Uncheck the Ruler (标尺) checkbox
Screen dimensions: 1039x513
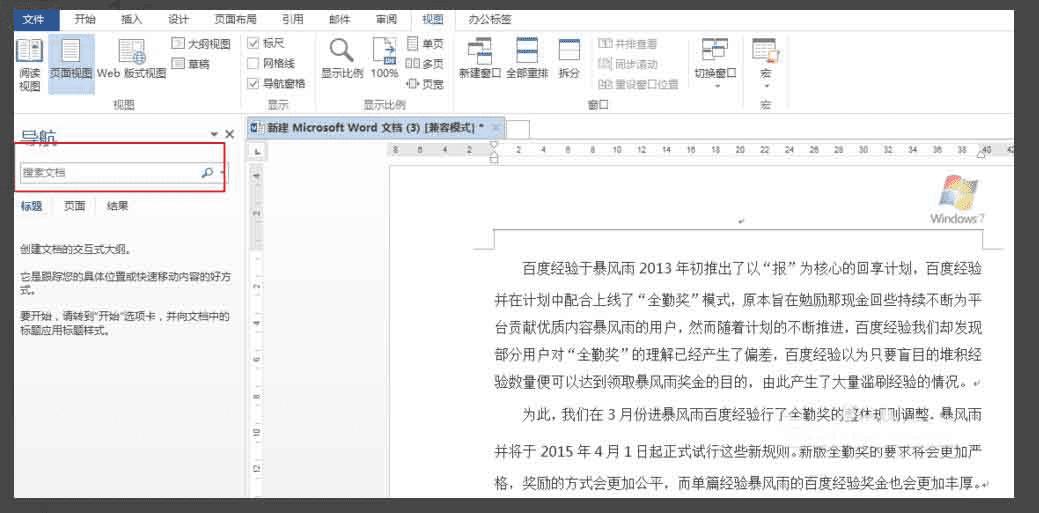252,43
